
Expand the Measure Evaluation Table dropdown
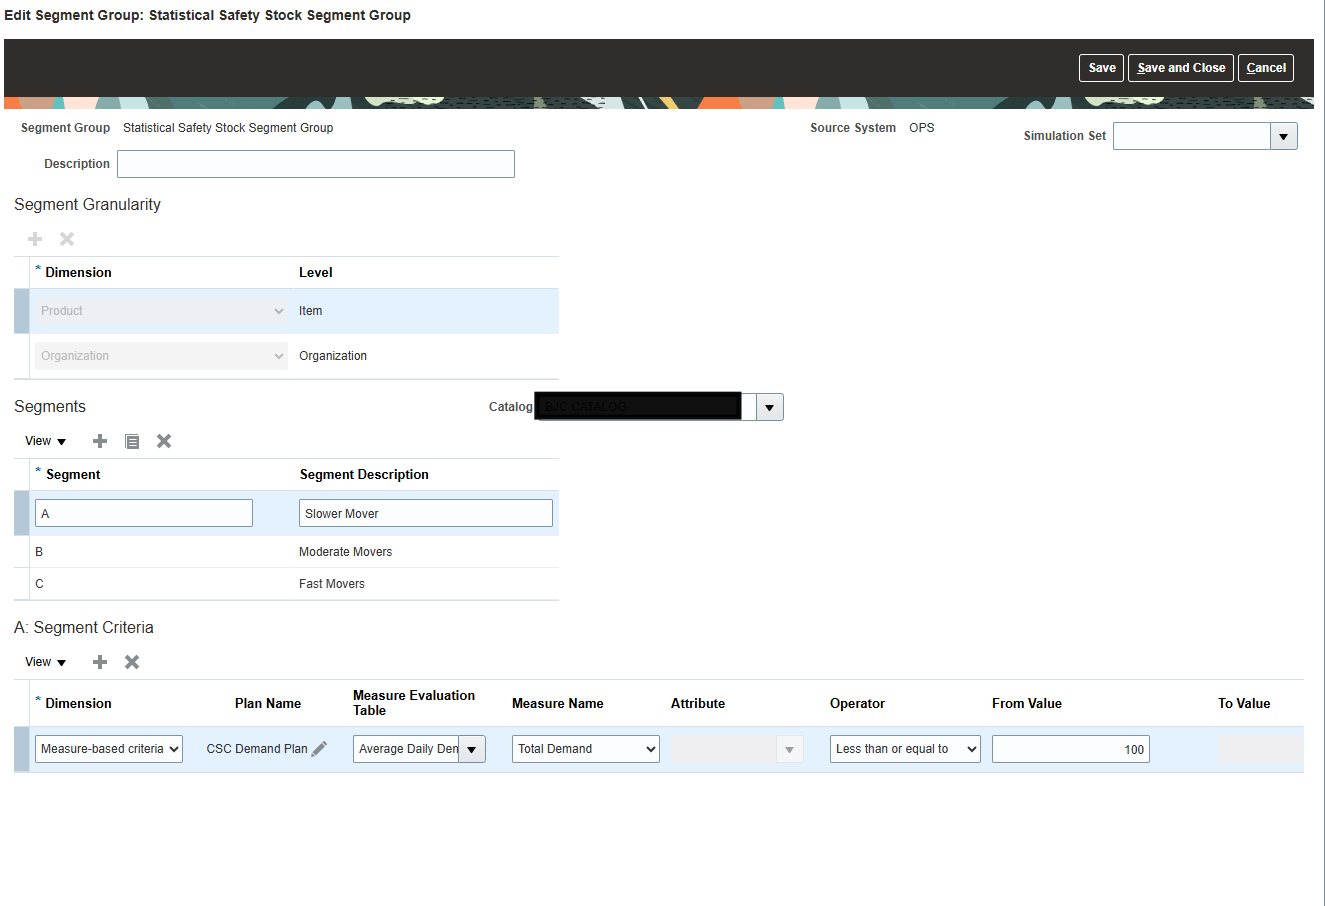point(472,749)
